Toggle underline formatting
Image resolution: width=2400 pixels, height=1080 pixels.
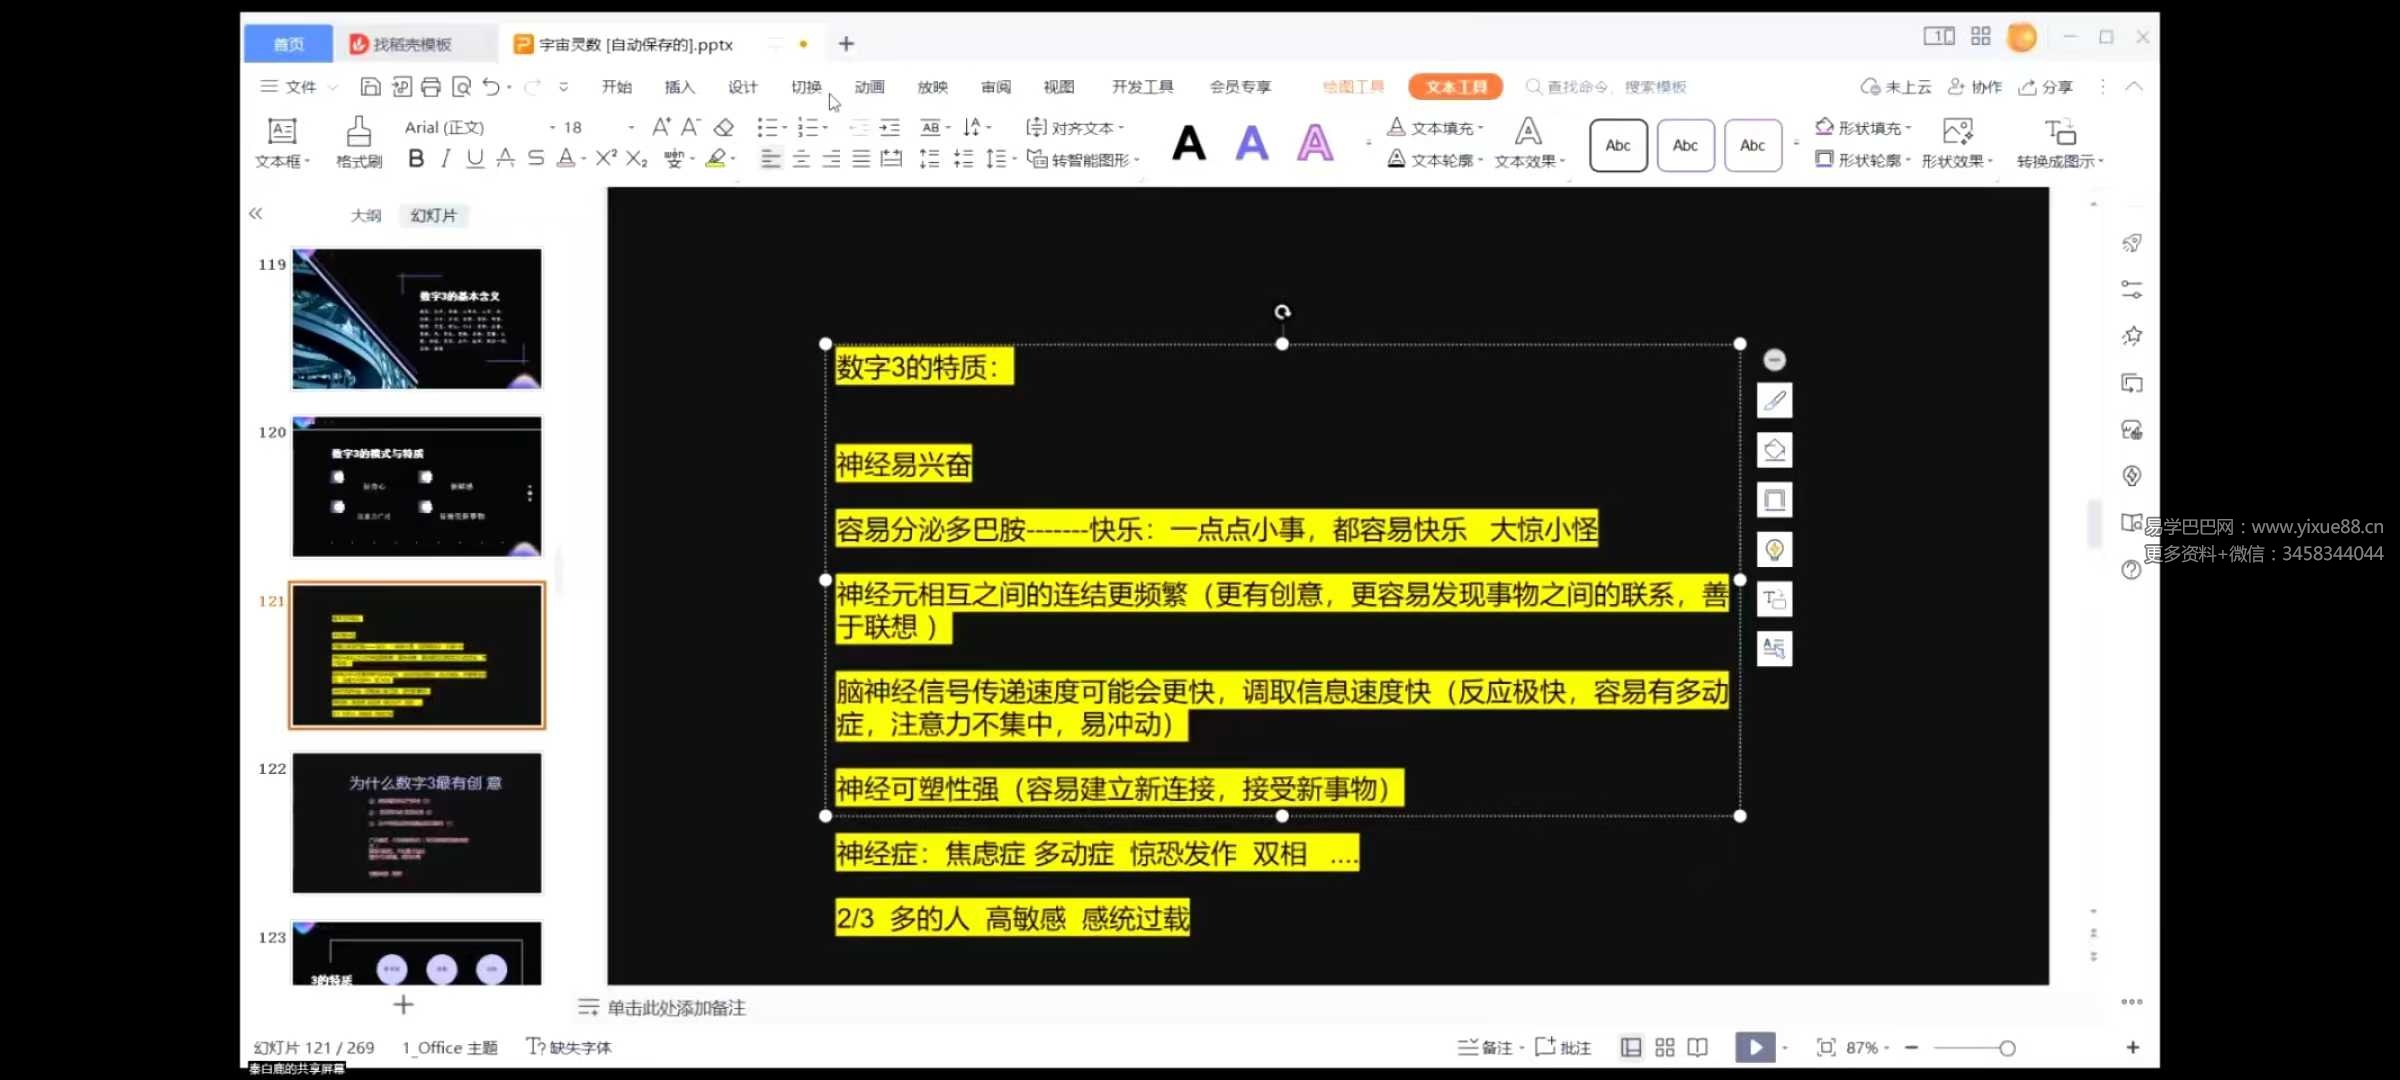coord(475,159)
